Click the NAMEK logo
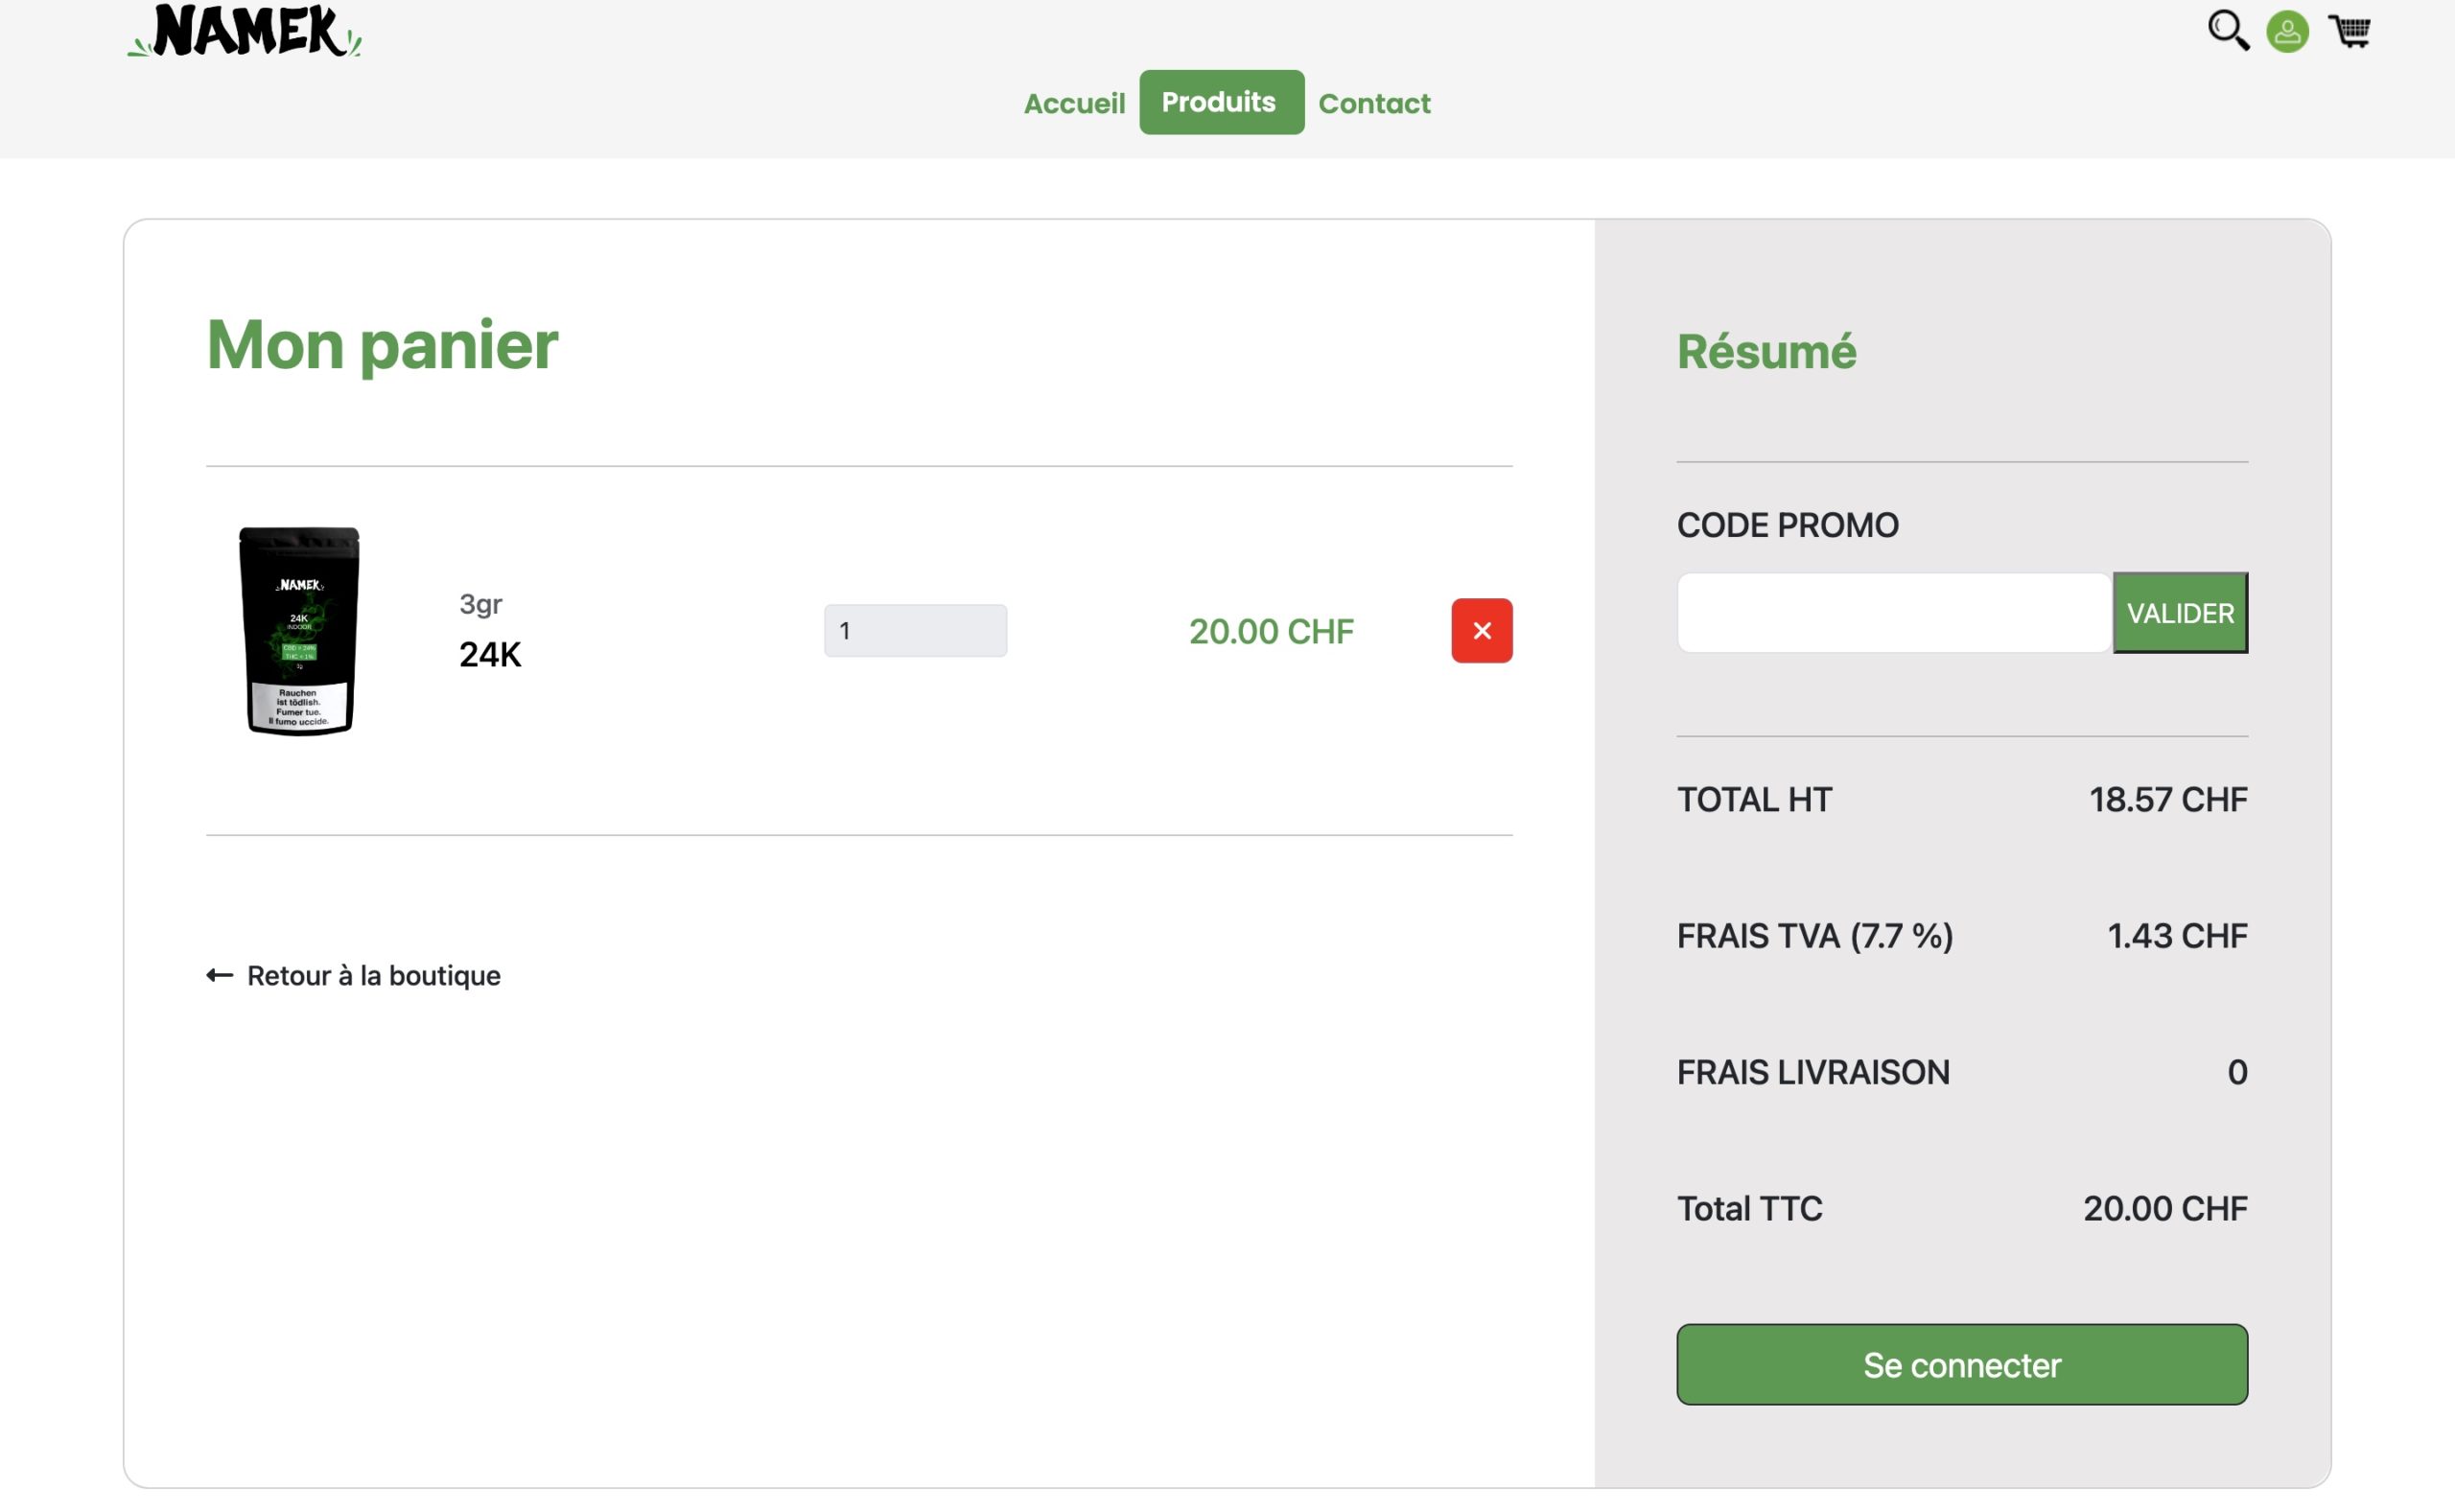This screenshot has width=2455, height=1512. [245, 31]
